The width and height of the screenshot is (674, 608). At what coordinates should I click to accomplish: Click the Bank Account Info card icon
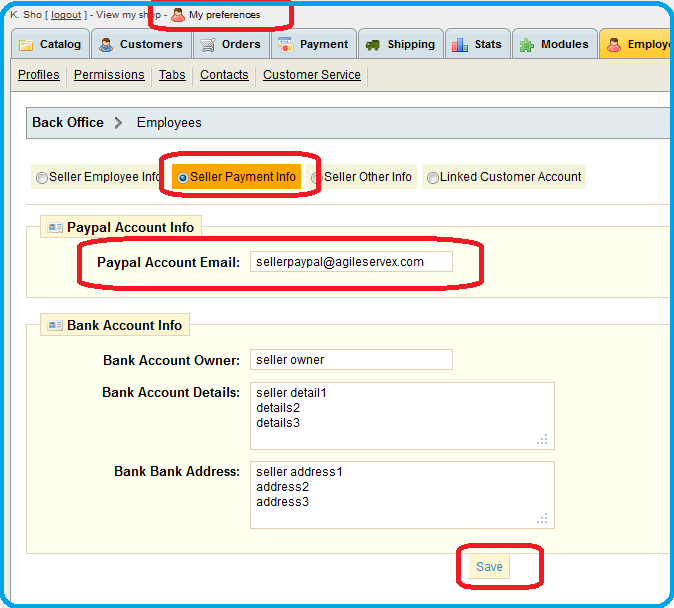(x=55, y=325)
